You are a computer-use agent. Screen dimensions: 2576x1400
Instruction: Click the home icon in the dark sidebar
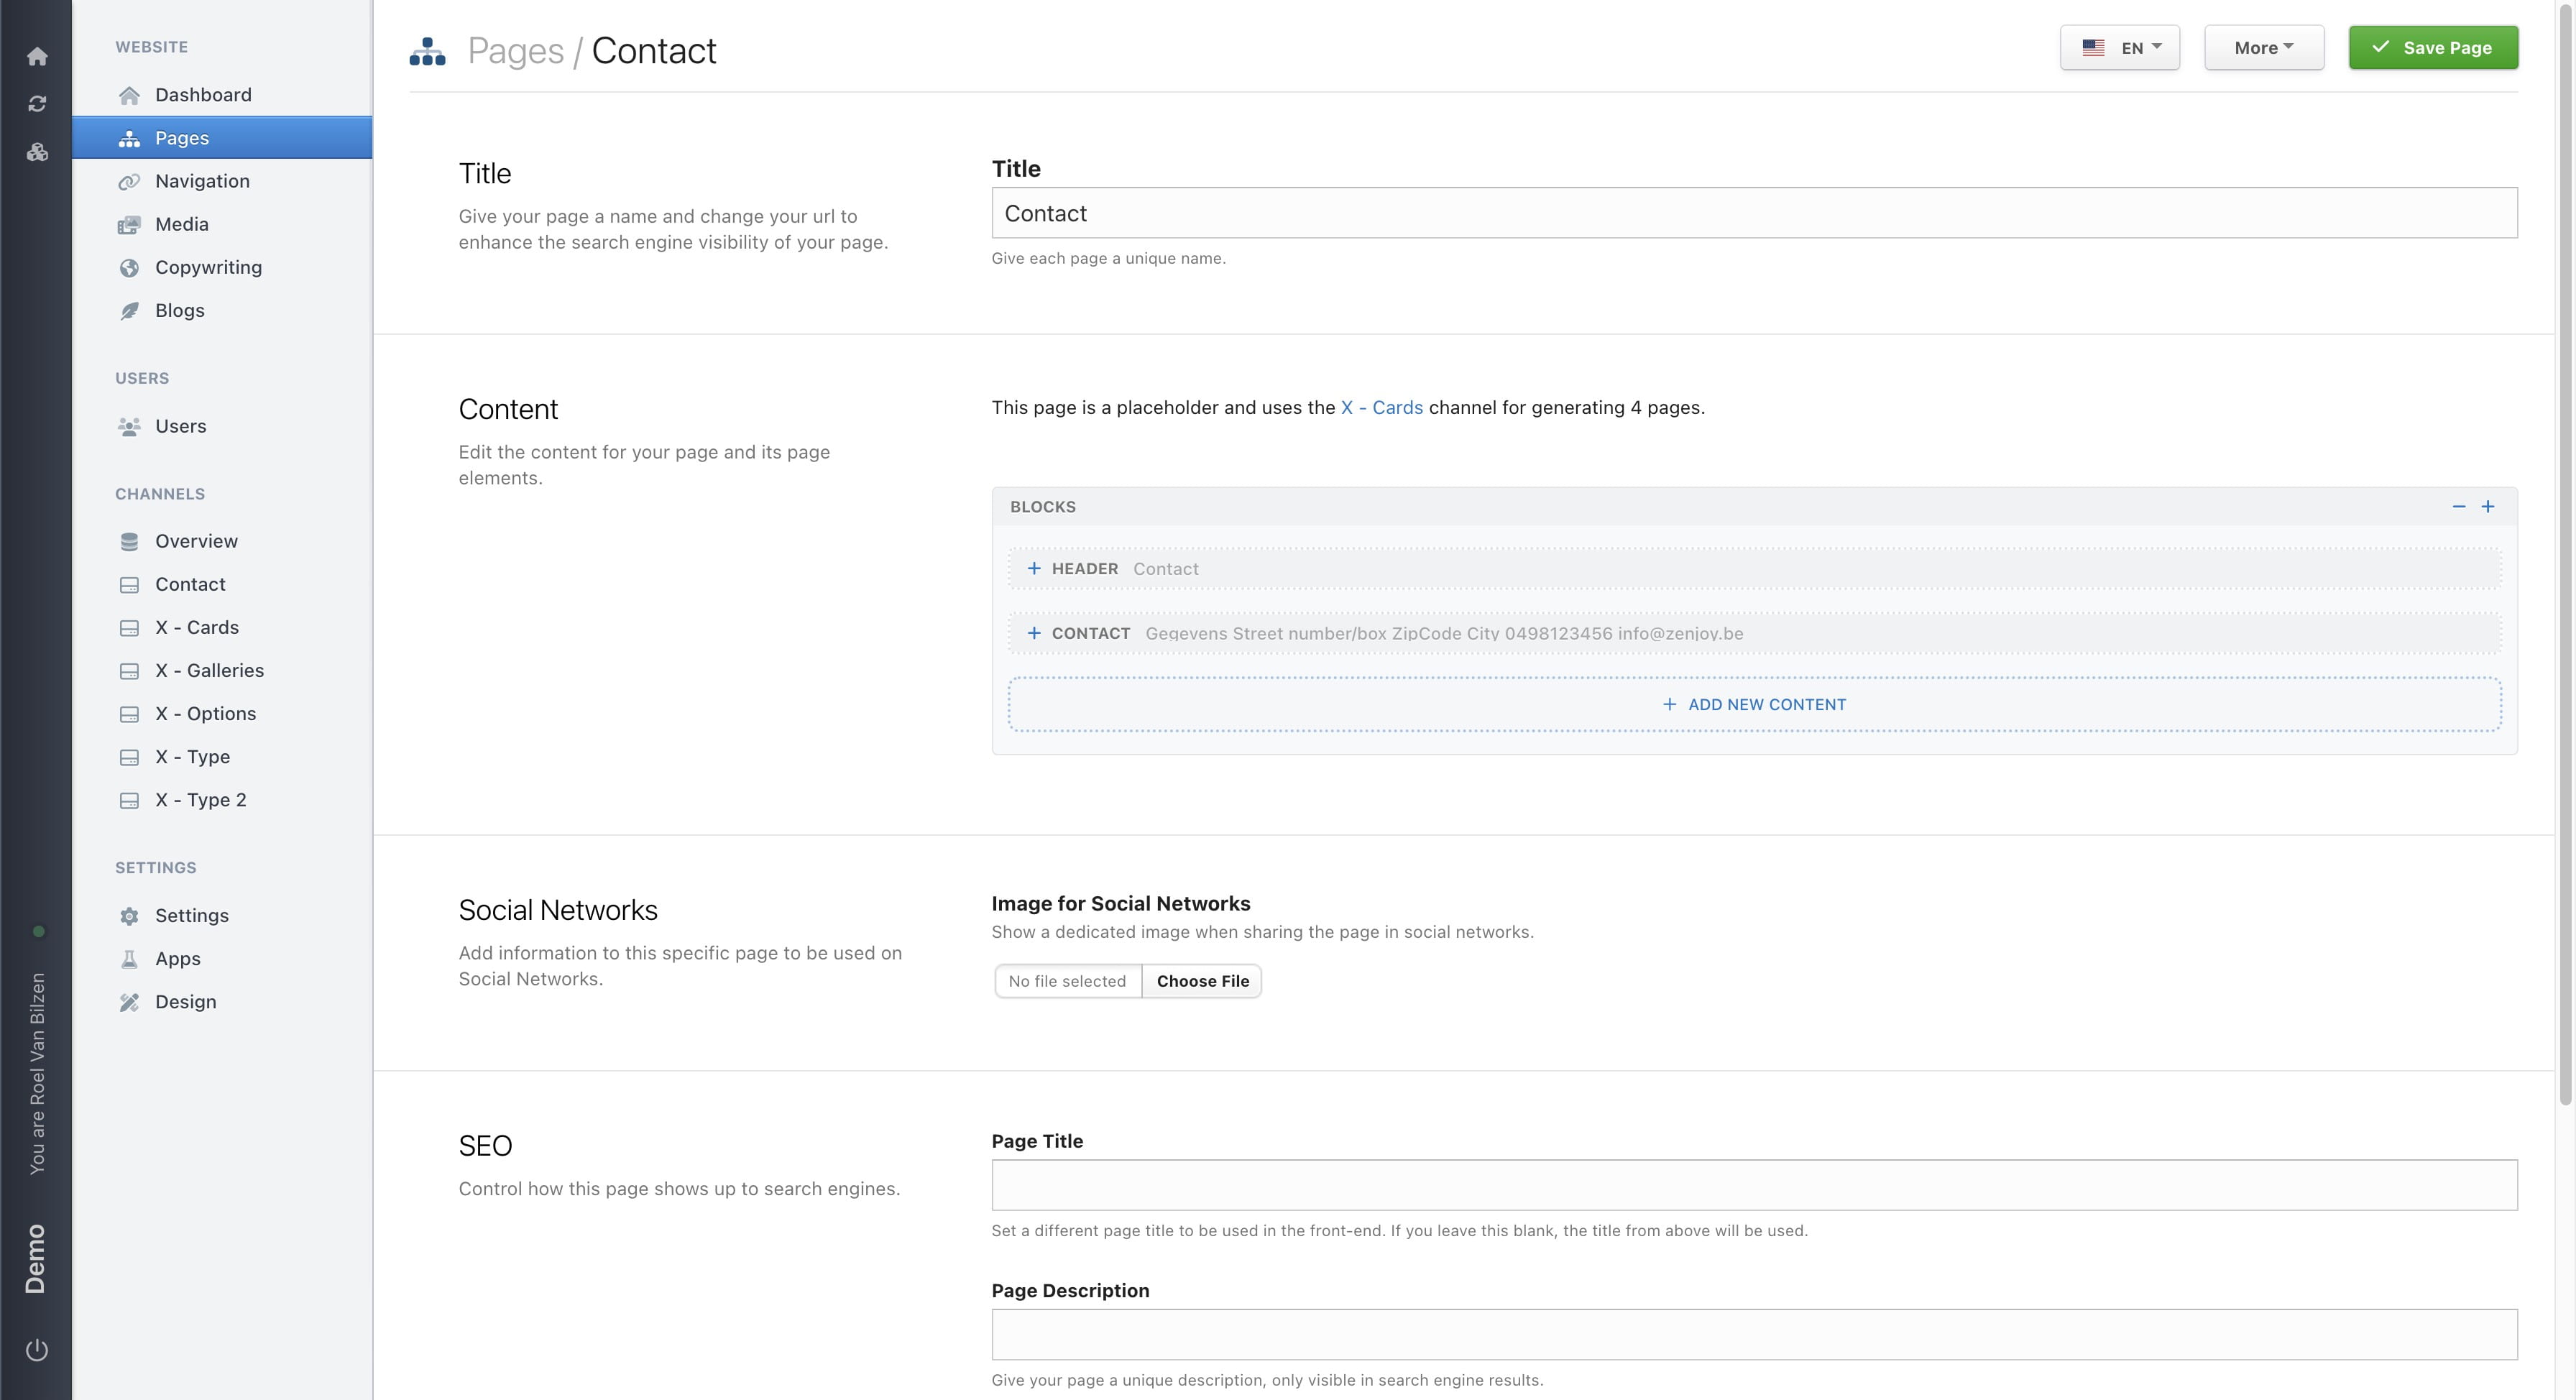point(37,56)
